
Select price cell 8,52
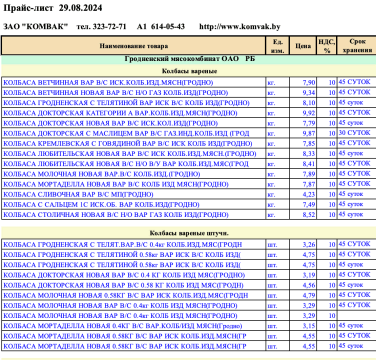click(x=303, y=215)
